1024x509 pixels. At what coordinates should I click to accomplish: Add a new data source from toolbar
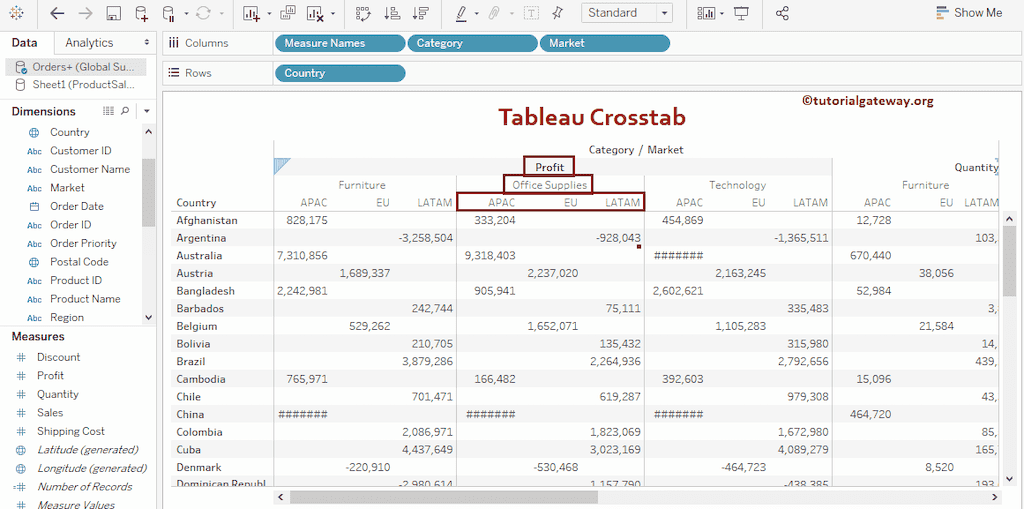141,13
